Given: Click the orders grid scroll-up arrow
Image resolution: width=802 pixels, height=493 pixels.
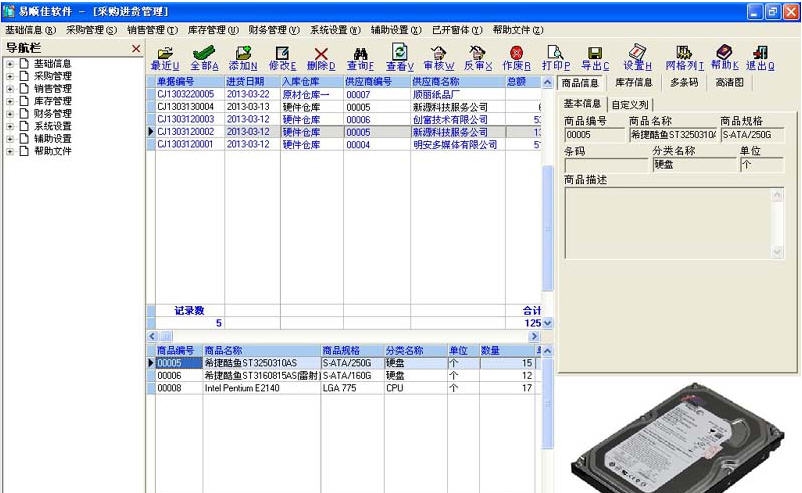Looking at the screenshot, I should coord(547,82).
